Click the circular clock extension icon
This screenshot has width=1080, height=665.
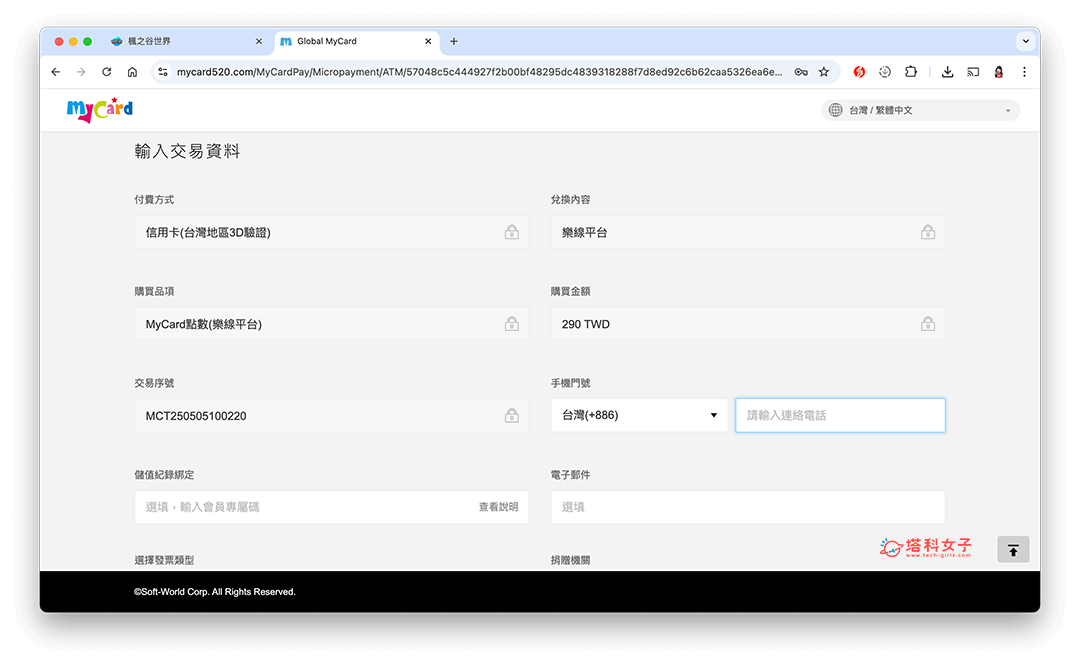885,72
